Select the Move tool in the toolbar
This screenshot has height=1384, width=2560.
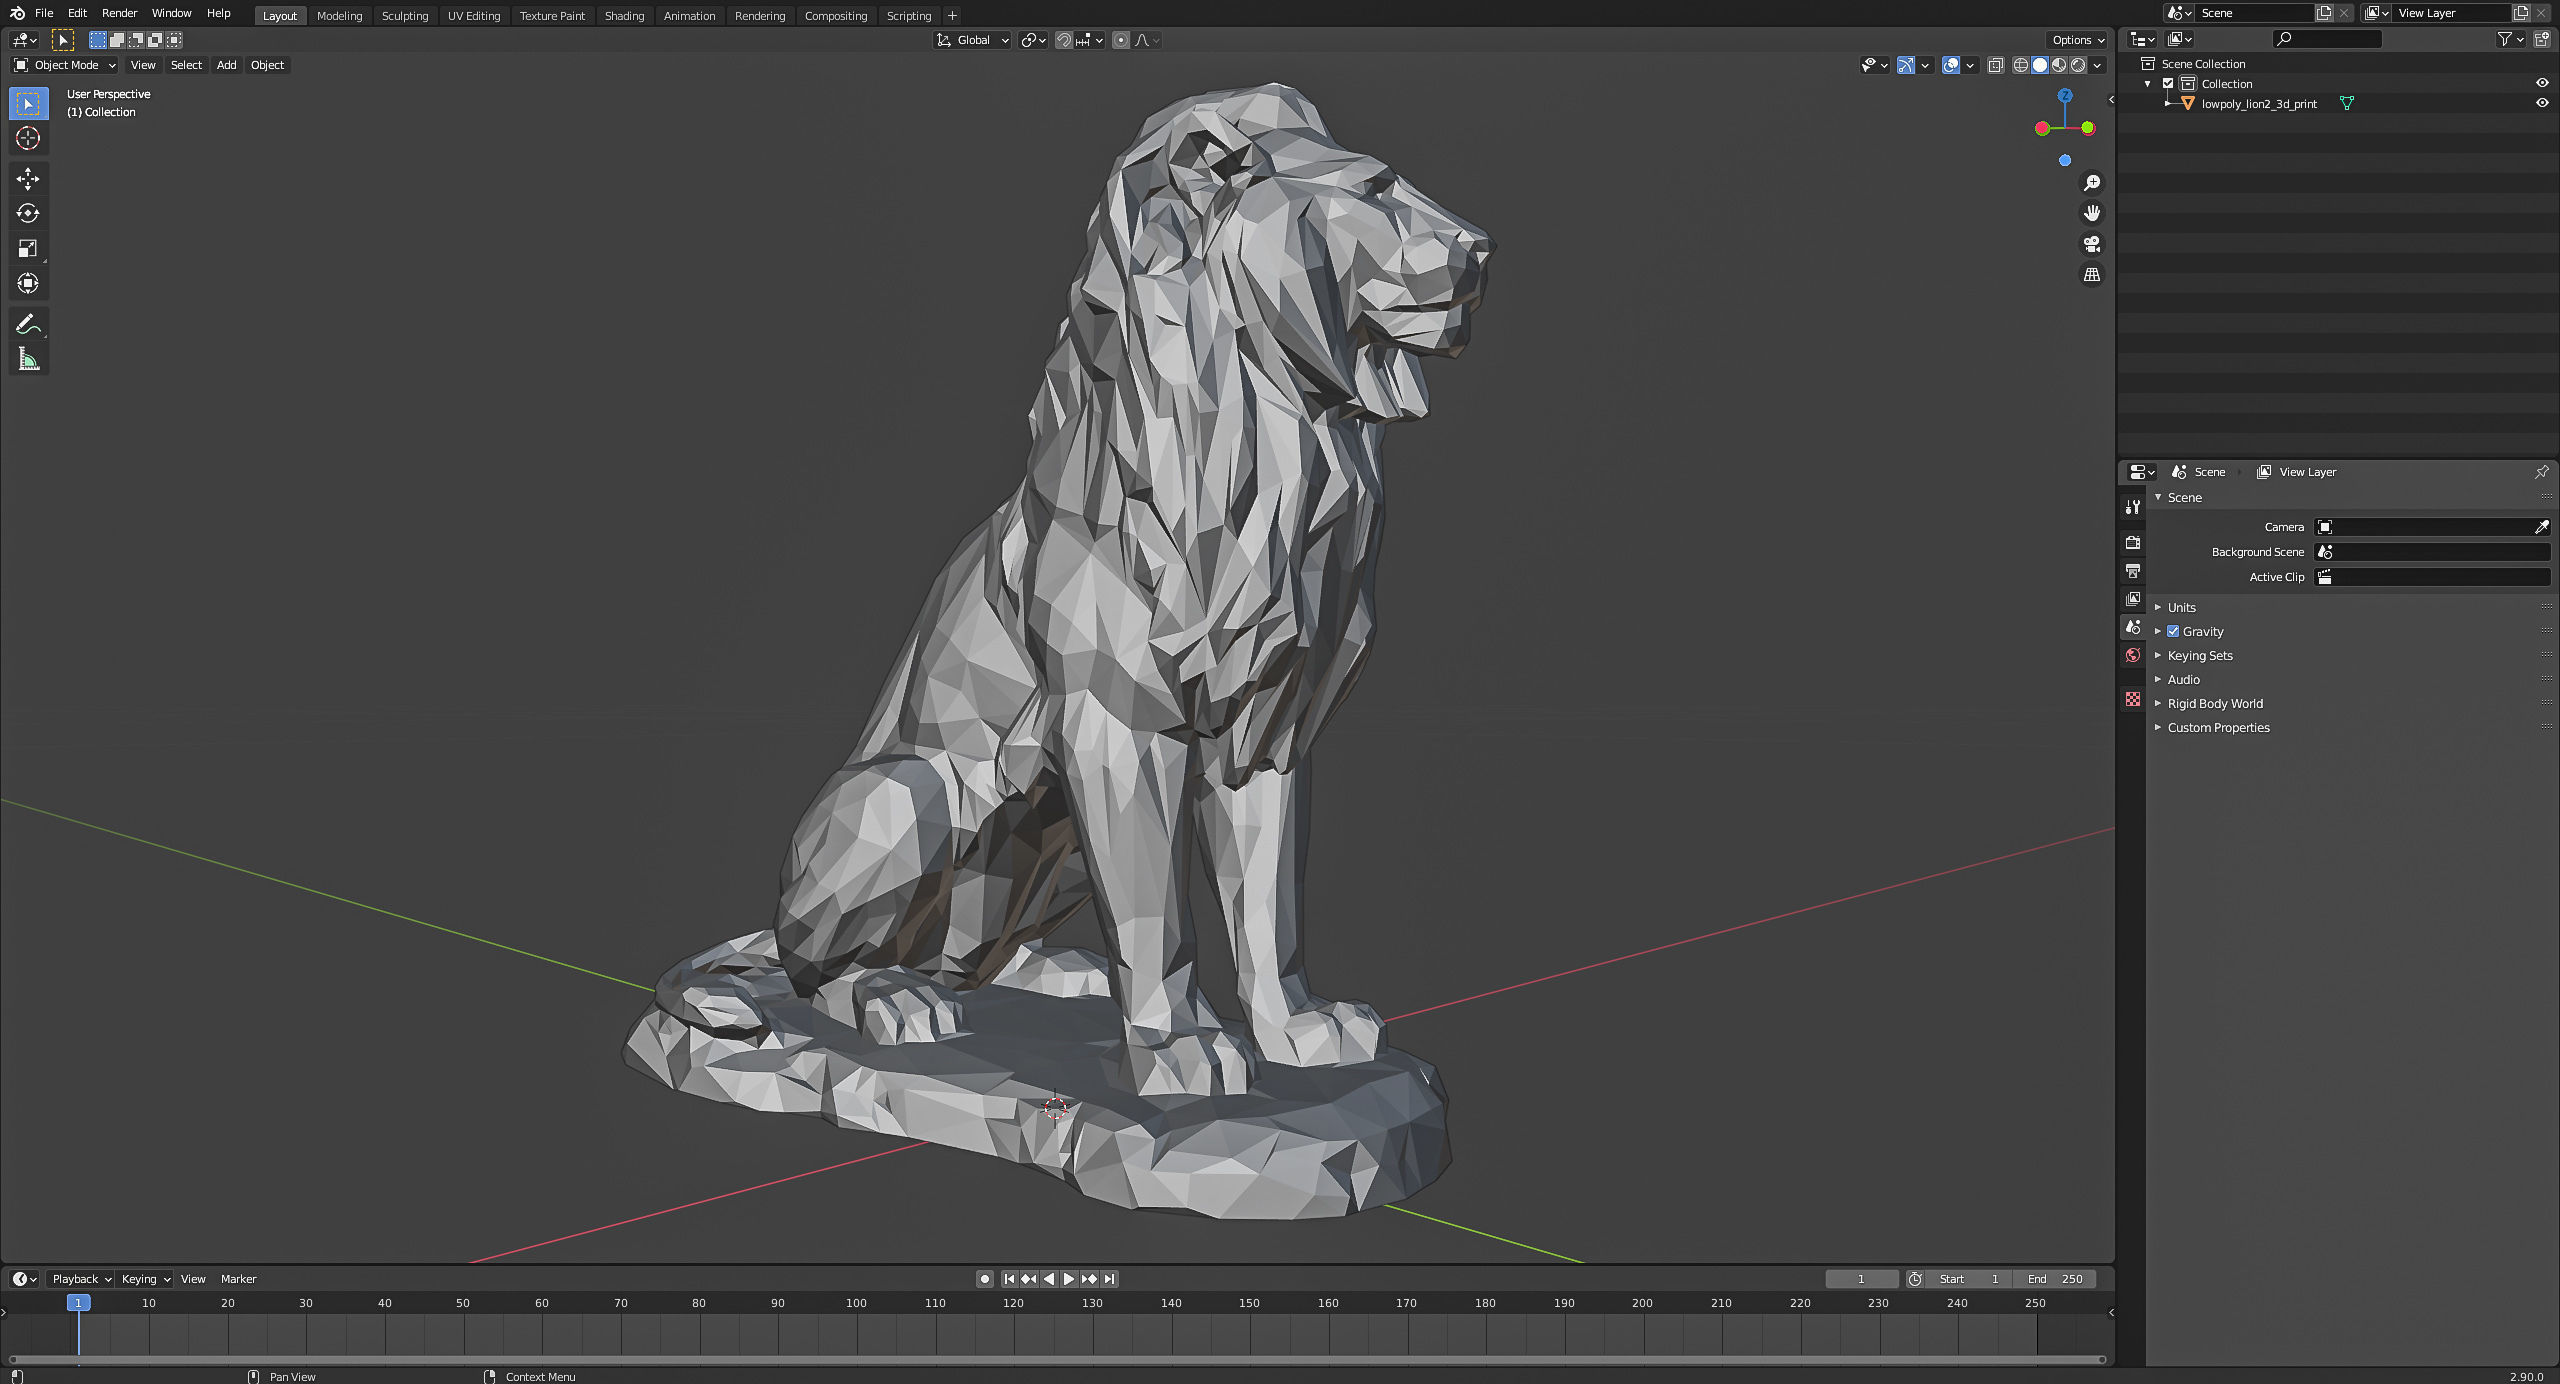[28, 179]
